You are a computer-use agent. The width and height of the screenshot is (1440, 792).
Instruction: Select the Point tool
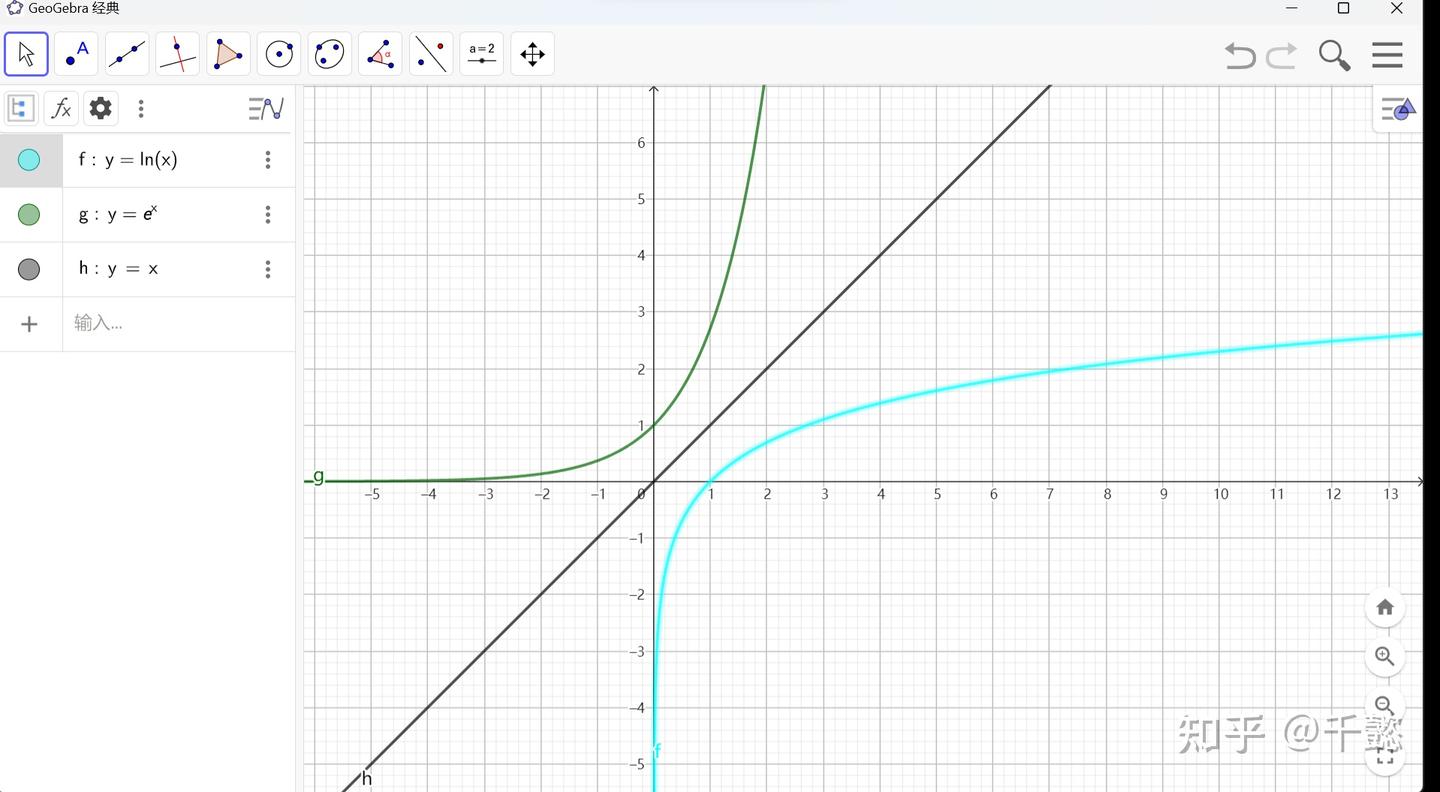tap(76, 54)
